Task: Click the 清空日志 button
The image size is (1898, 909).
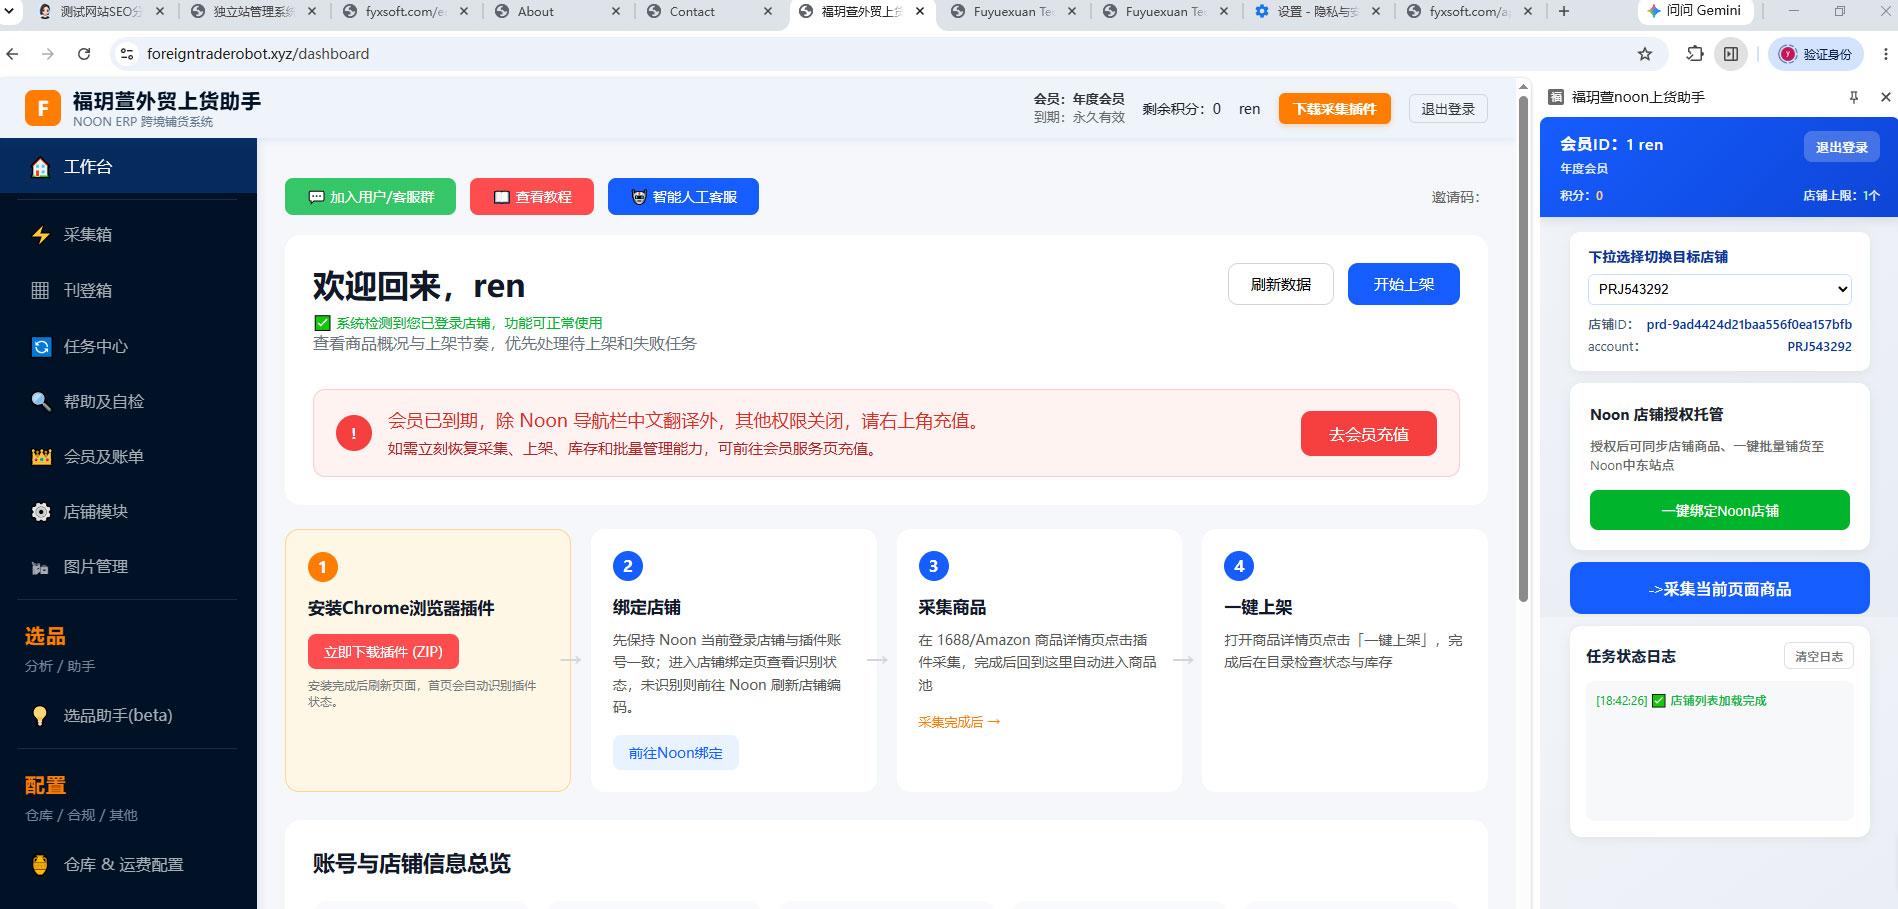Action: (x=1819, y=656)
